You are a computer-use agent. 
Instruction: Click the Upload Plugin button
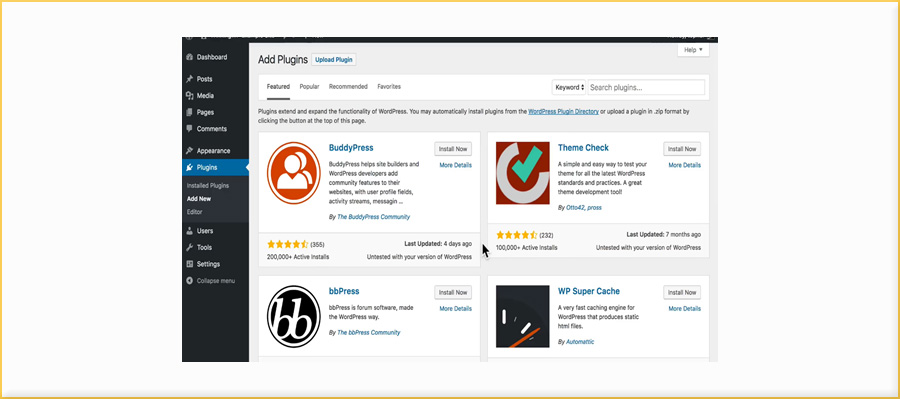point(333,60)
